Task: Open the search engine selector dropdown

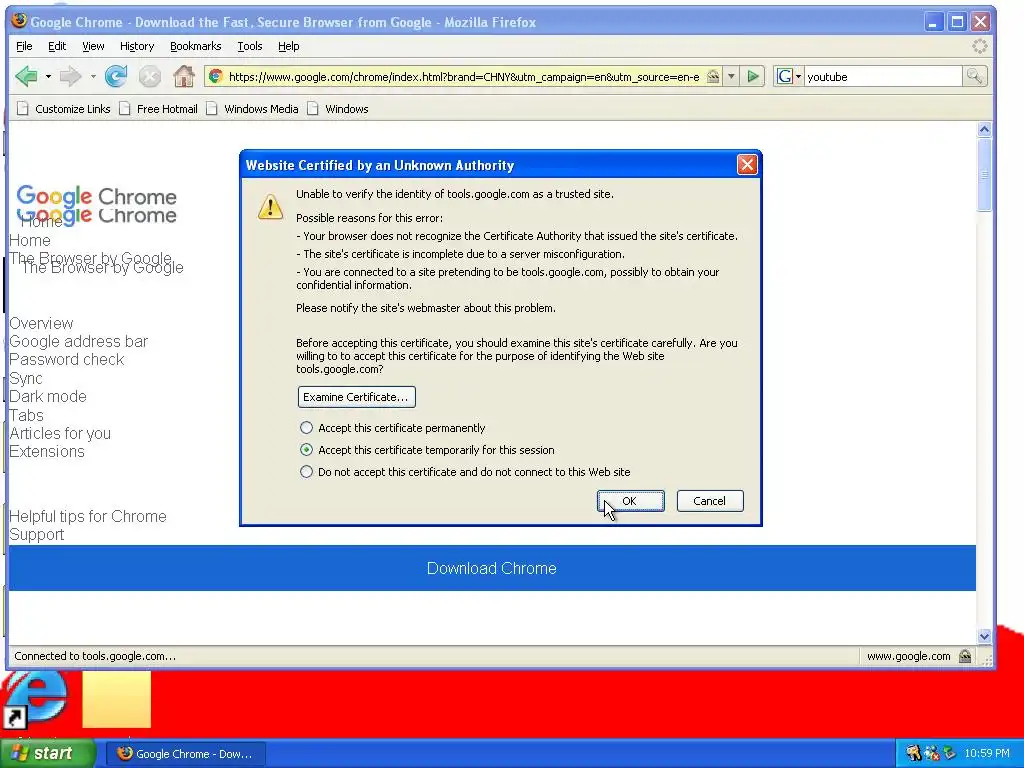Action: pyautogui.click(x=788, y=76)
